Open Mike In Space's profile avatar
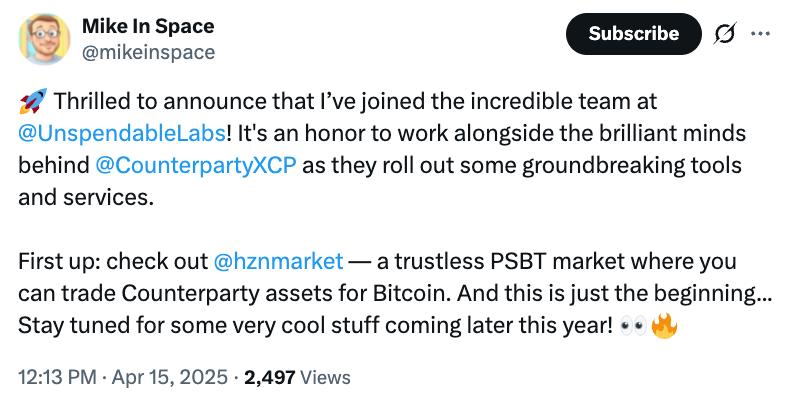The height and width of the screenshot is (406, 790). click(44, 39)
